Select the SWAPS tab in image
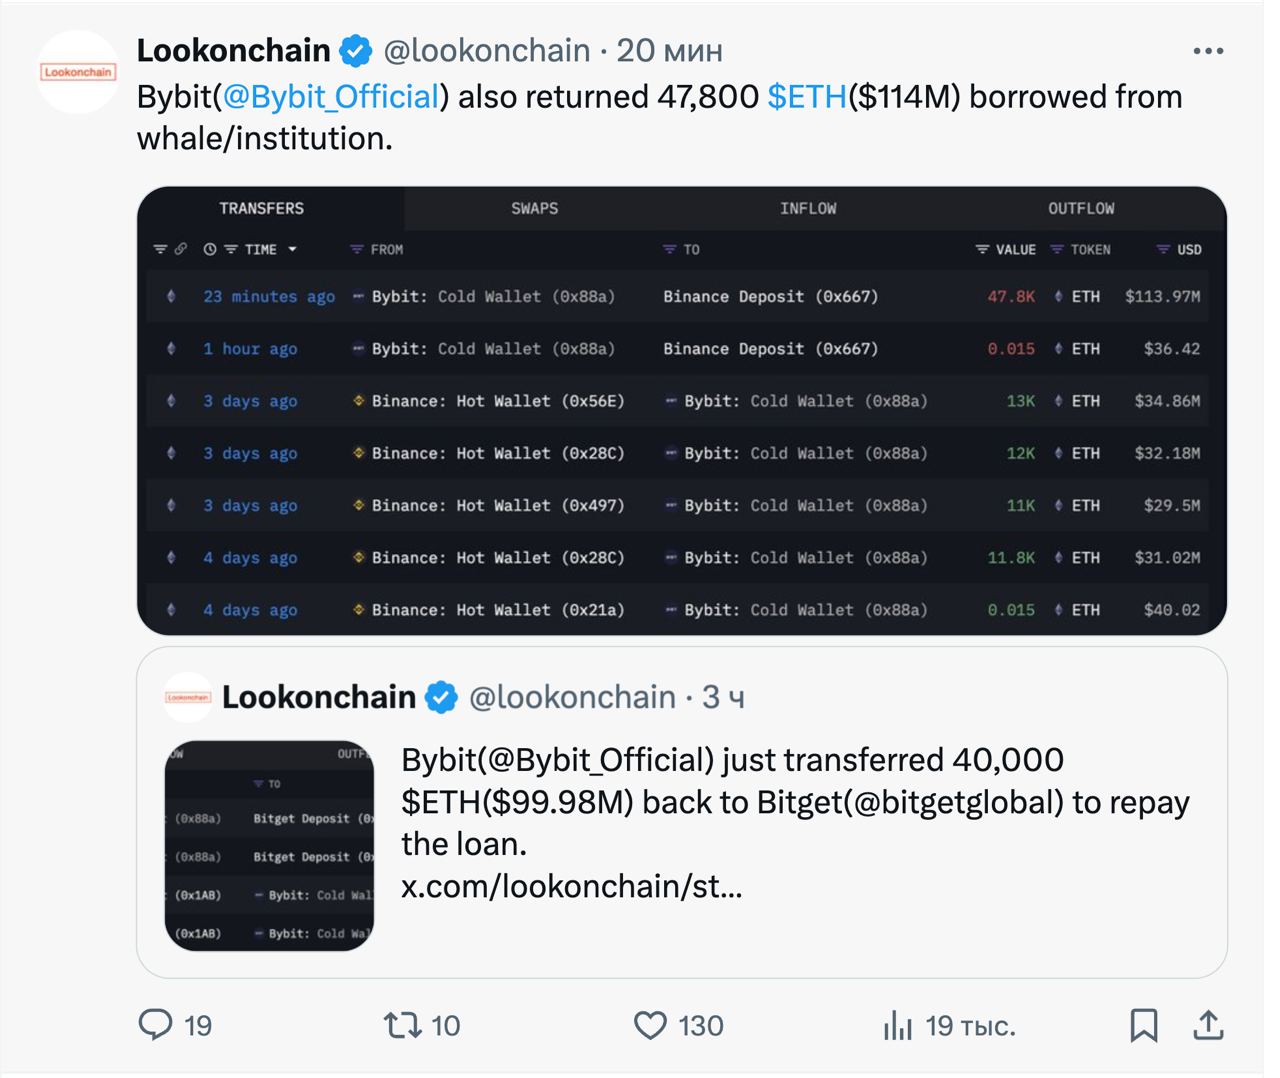This screenshot has width=1280, height=1078. 535,208
